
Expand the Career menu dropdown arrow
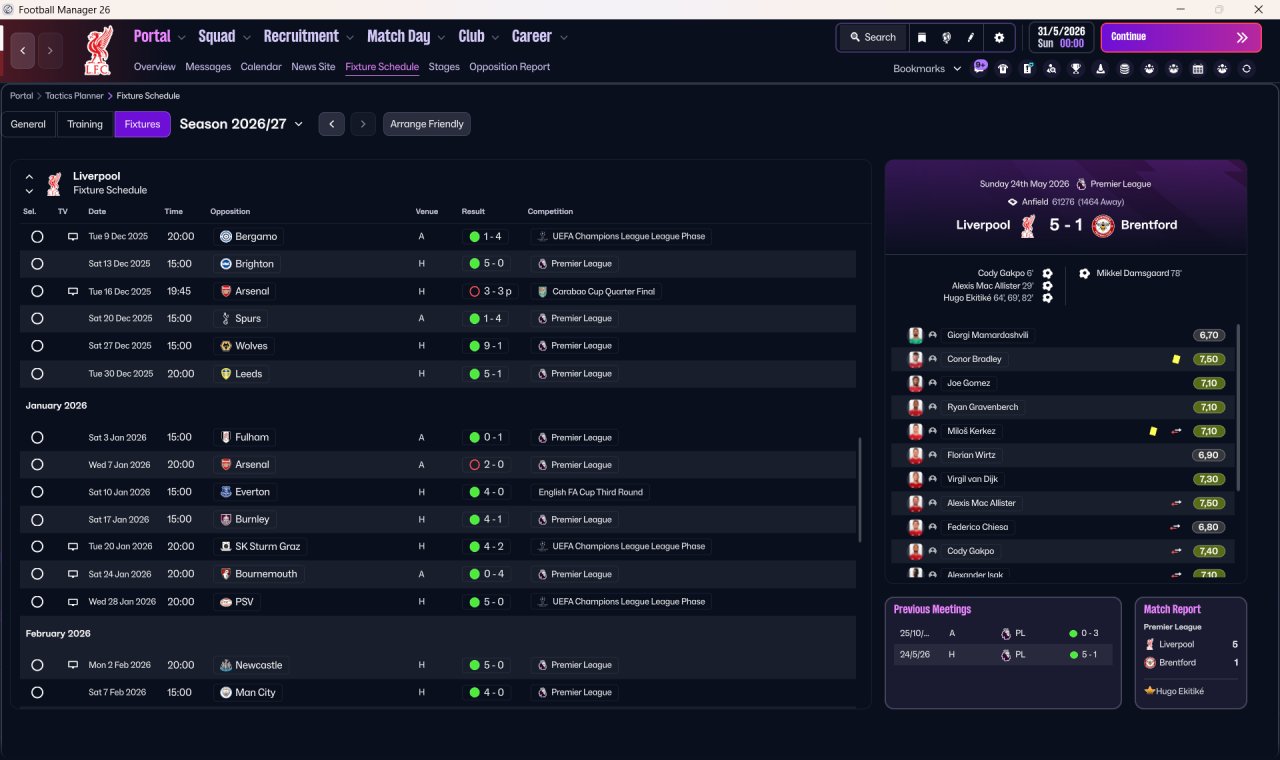[564, 38]
